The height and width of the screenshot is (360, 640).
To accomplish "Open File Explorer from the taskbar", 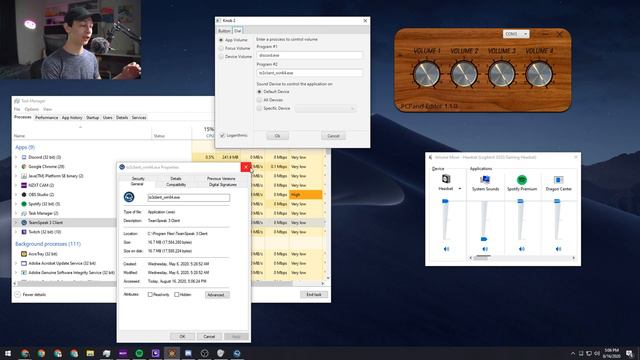I will (90, 353).
